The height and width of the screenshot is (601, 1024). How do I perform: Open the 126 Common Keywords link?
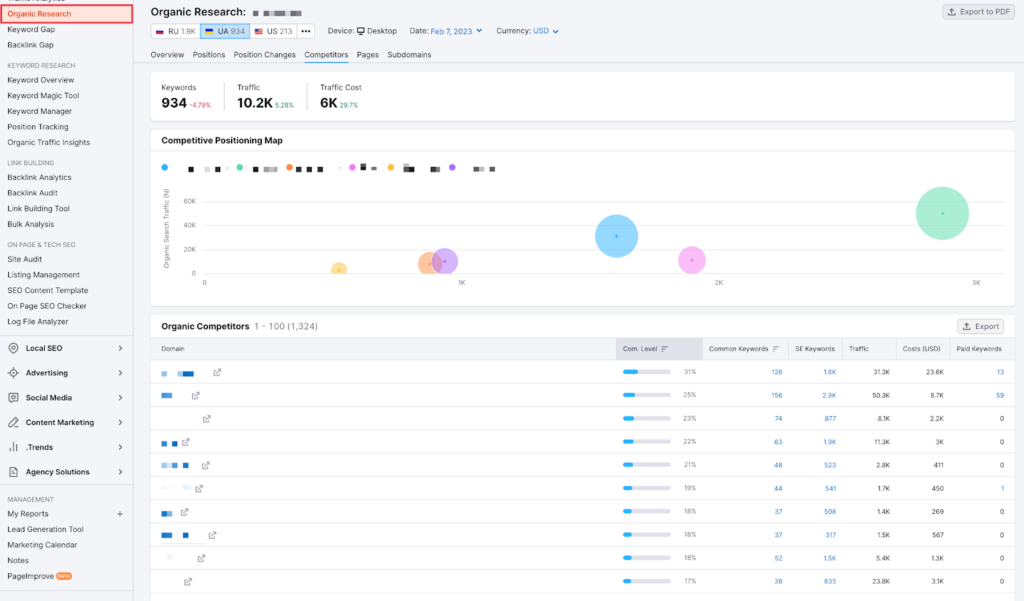(x=777, y=371)
